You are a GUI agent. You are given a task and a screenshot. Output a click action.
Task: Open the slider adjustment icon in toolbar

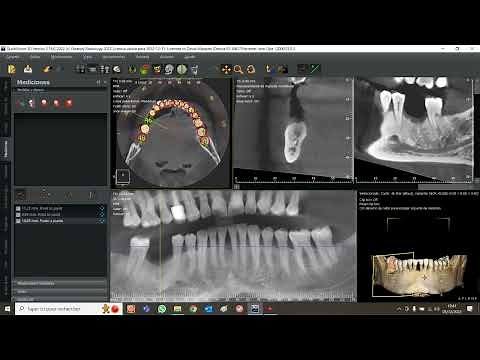point(105,69)
